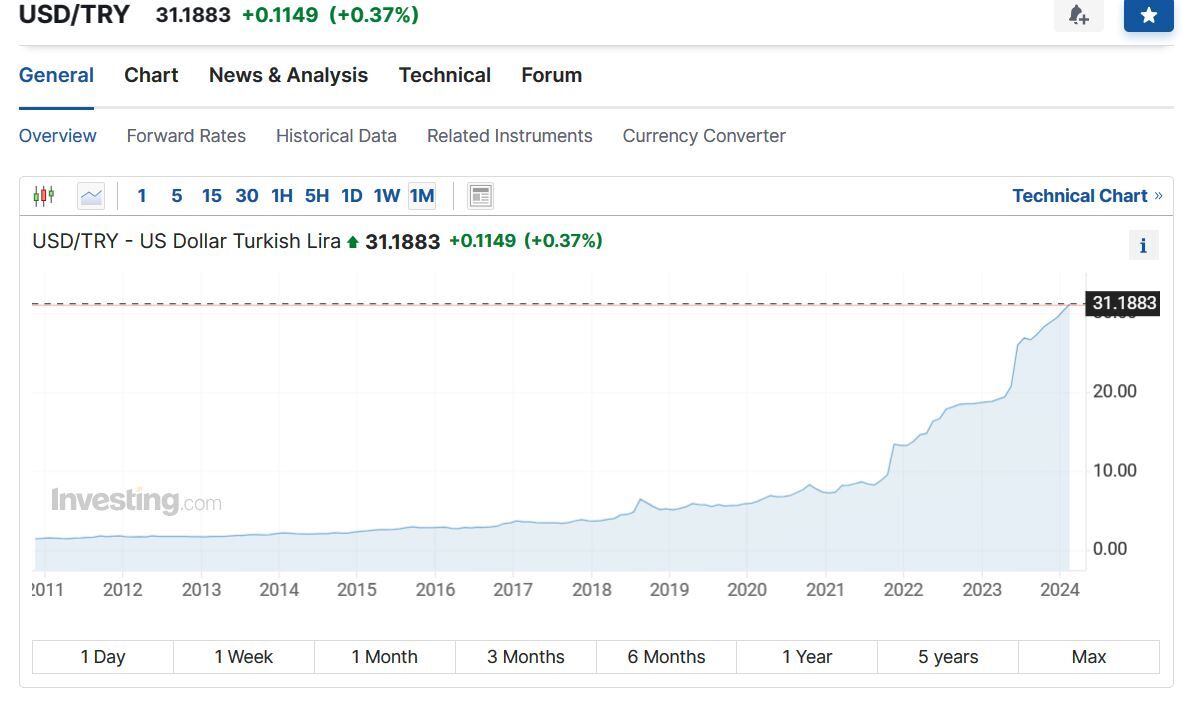This screenshot has width=1183, height=716.
Task: Set chart interval to 1 minute
Action: tap(141, 196)
